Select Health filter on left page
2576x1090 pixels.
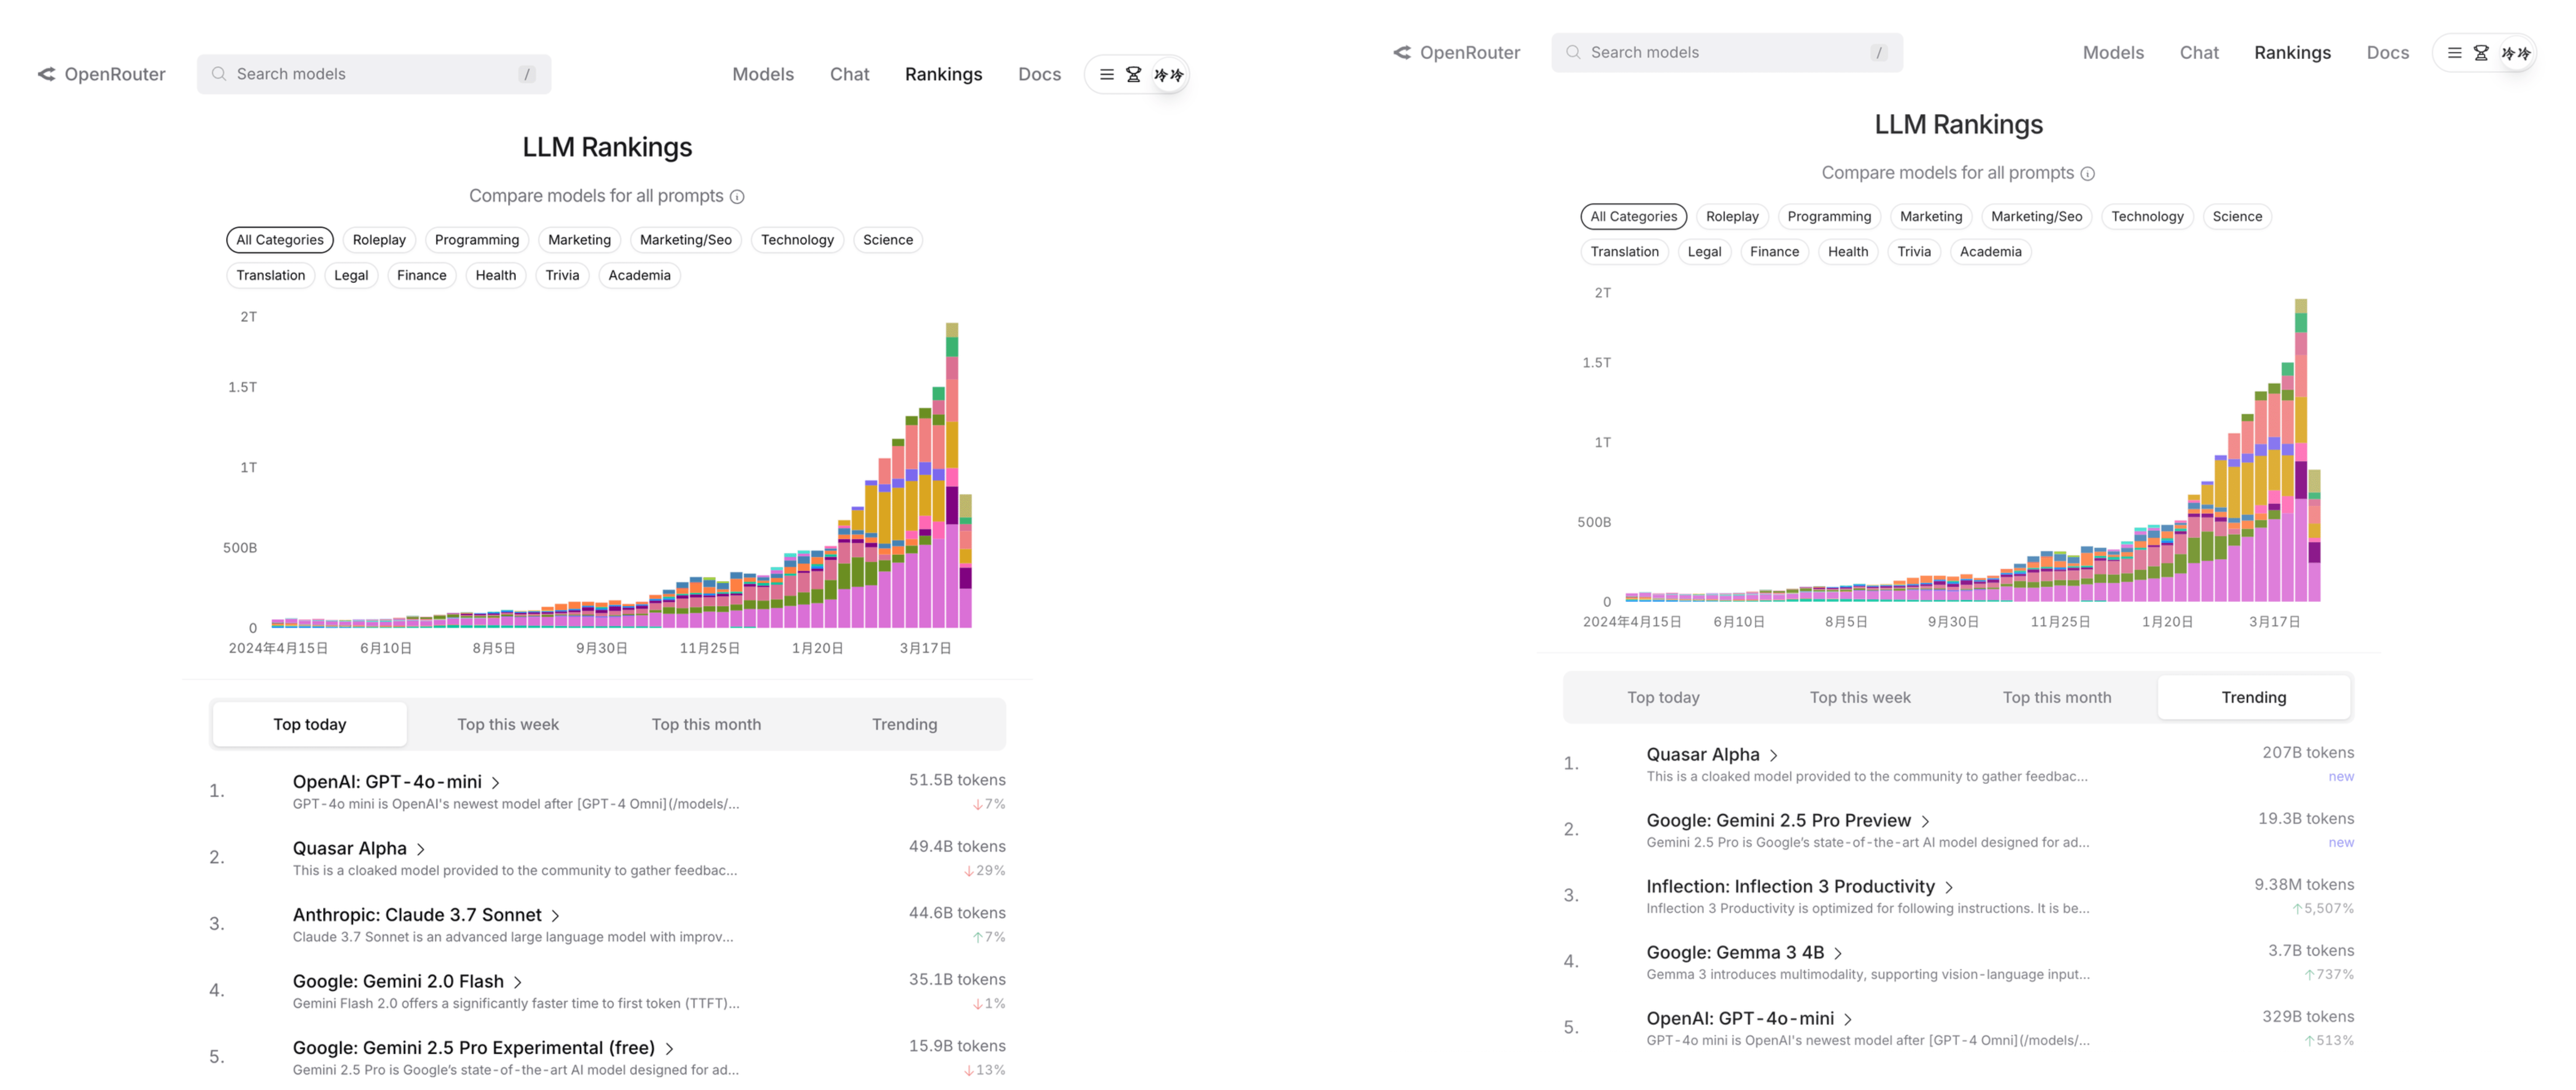click(496, 276)
